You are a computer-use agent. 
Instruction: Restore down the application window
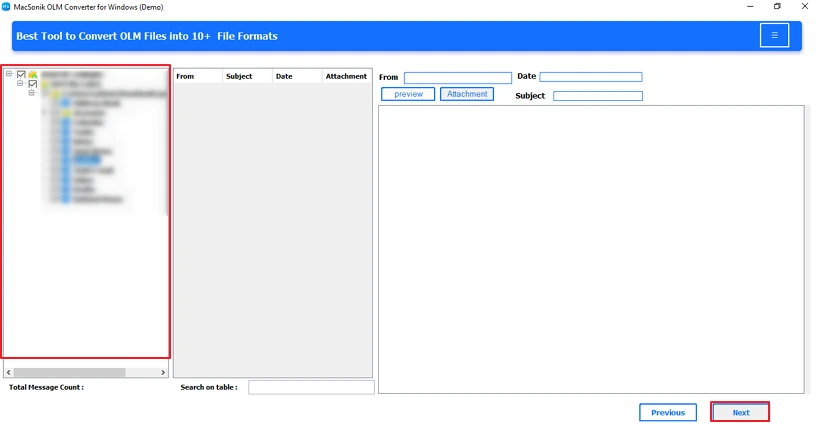[777, 6]
